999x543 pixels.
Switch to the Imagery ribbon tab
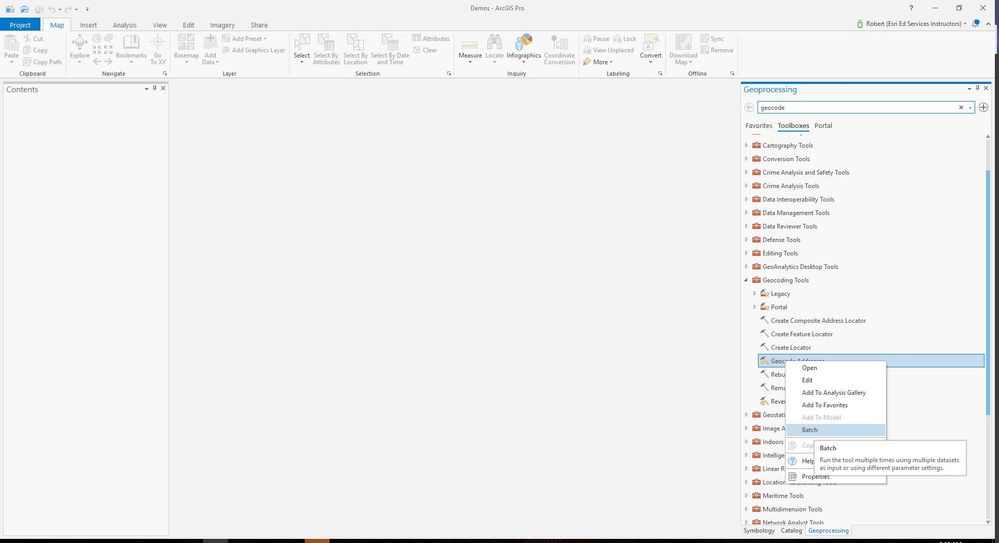[222, 25]
